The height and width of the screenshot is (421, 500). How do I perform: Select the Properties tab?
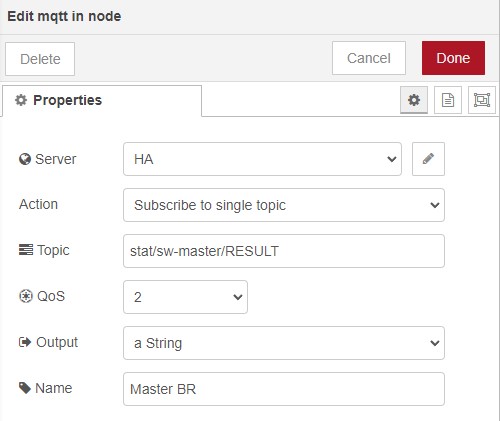(102, 101)
